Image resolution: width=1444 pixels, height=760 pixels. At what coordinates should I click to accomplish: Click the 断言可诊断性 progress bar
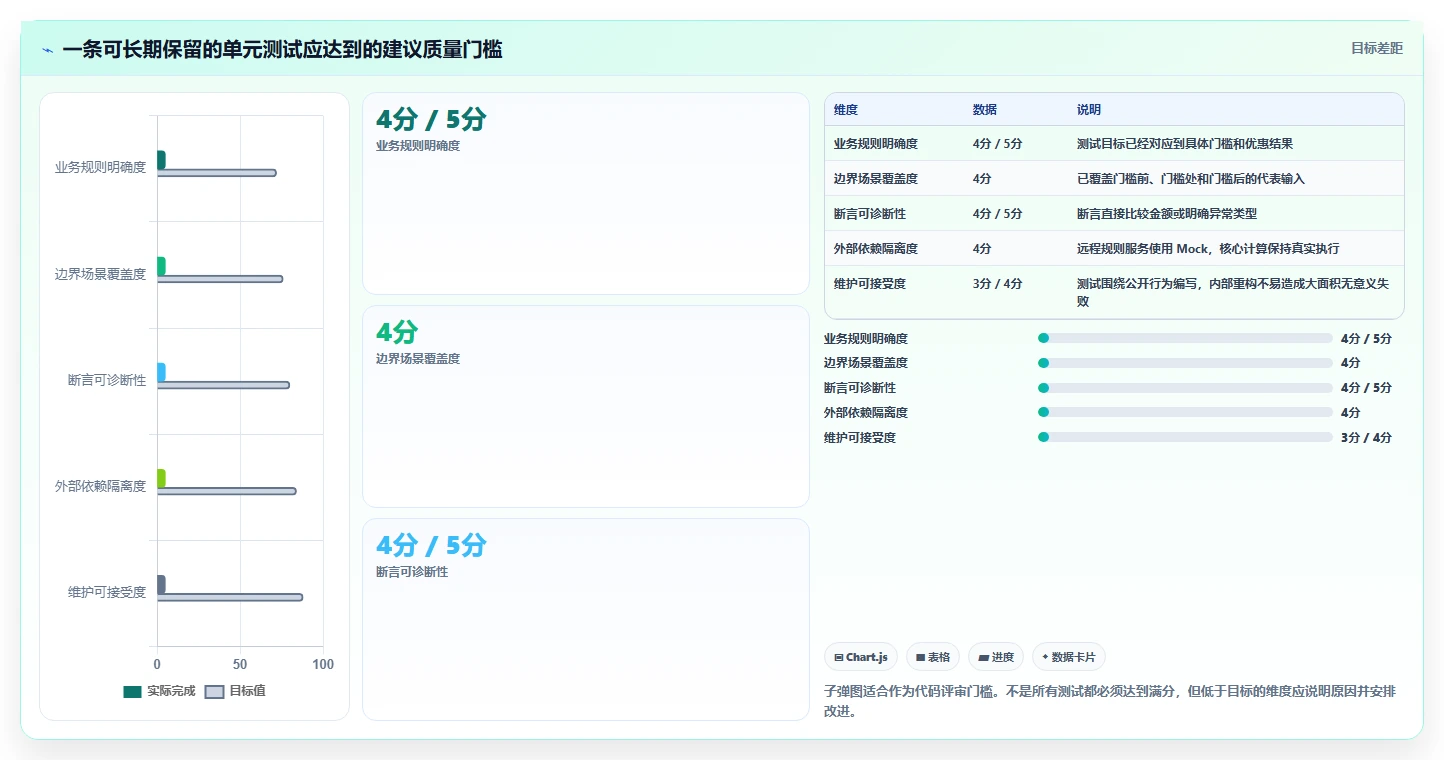[x=1185, y=388]
